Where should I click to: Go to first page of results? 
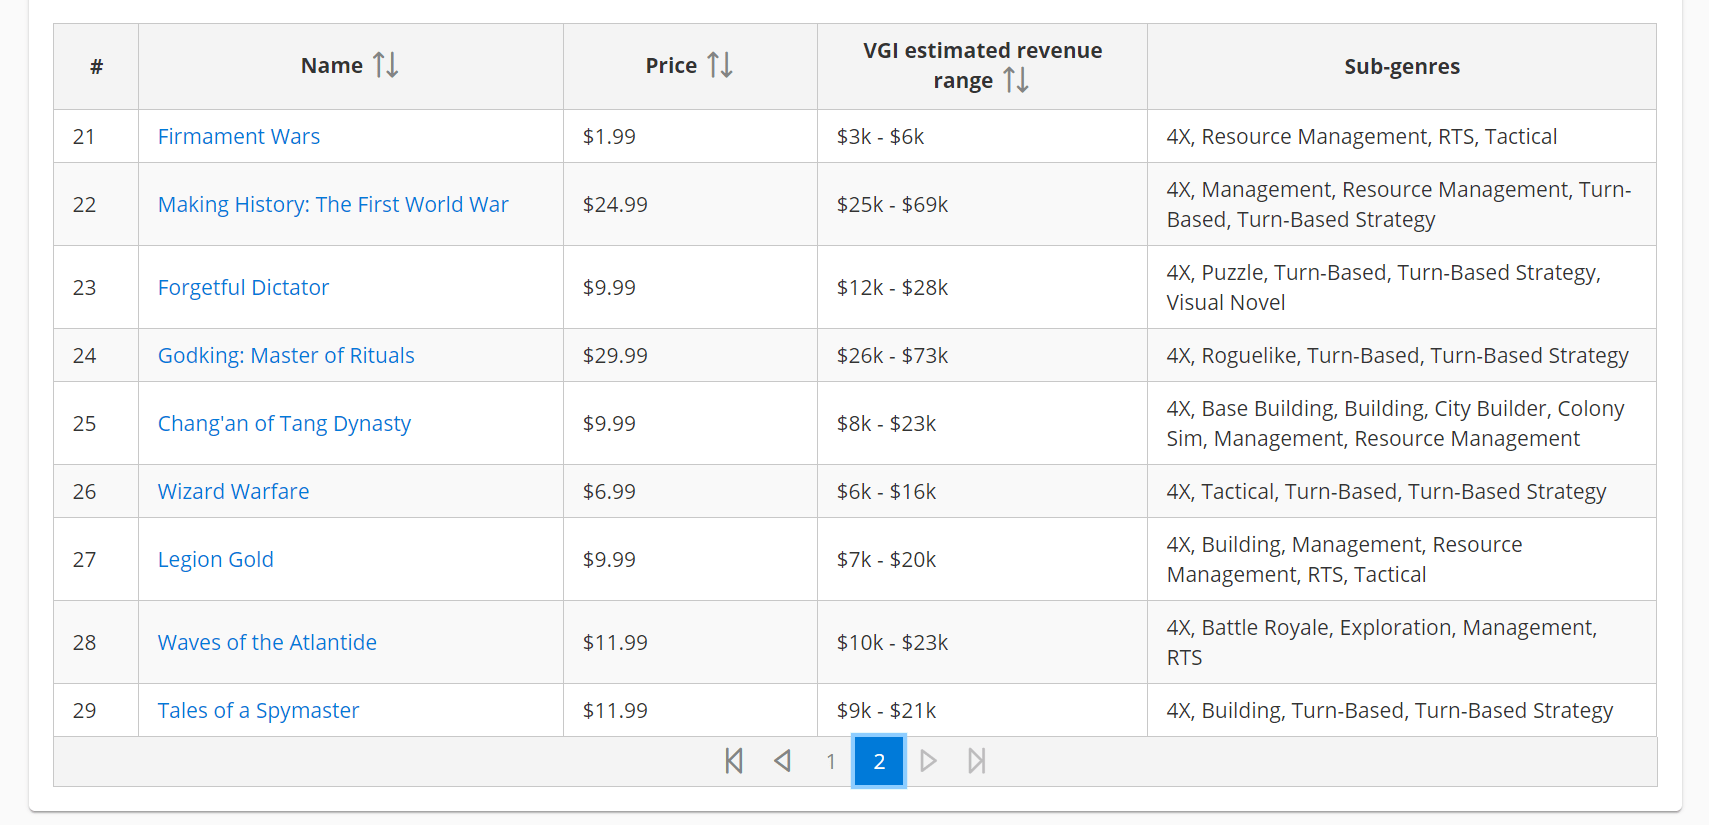[734, 761]
